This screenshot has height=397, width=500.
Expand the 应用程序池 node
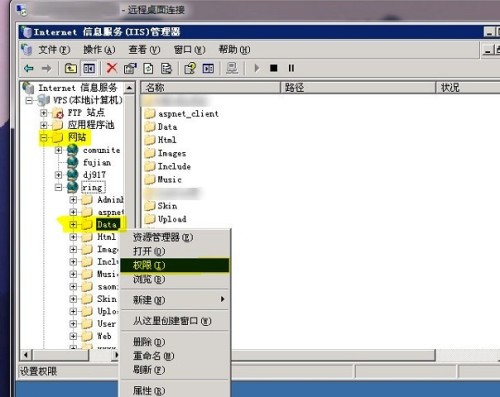(x=43, y=125)
